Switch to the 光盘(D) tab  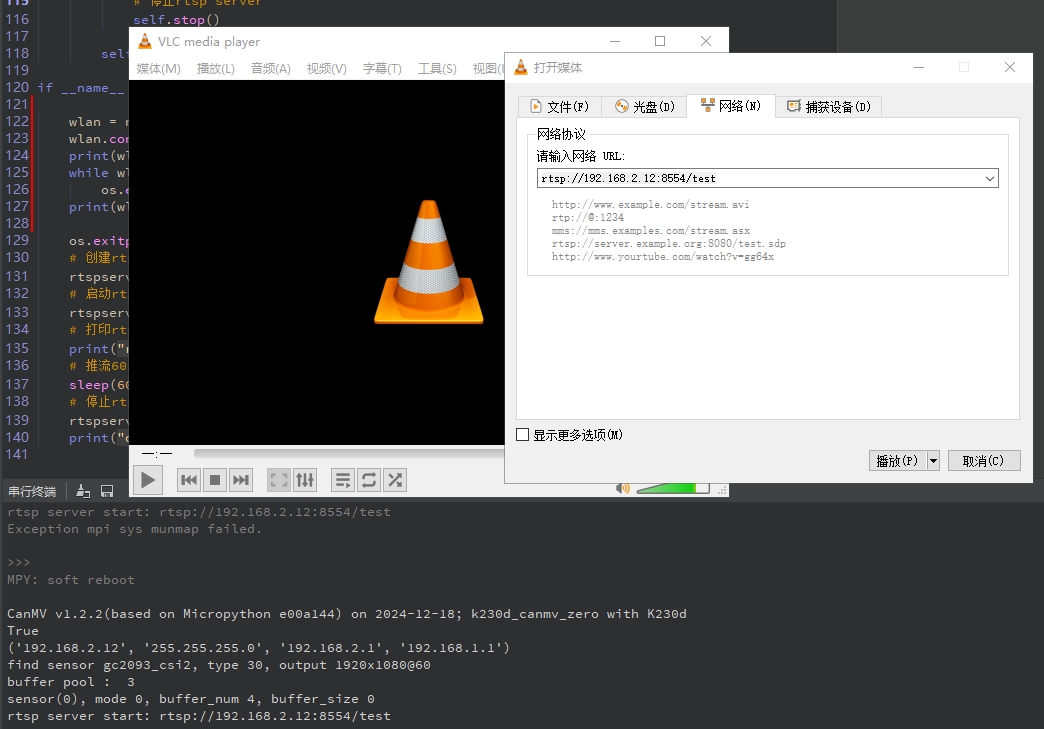pos(645,107)
